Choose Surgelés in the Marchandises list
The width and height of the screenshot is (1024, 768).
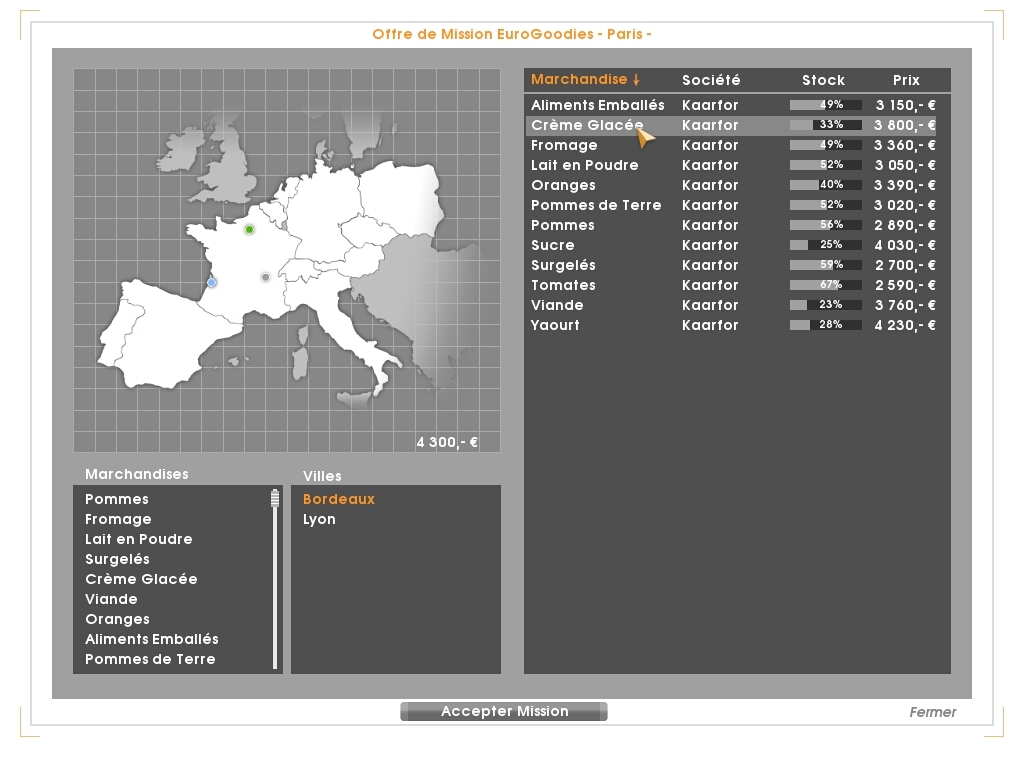click(117, 559)
